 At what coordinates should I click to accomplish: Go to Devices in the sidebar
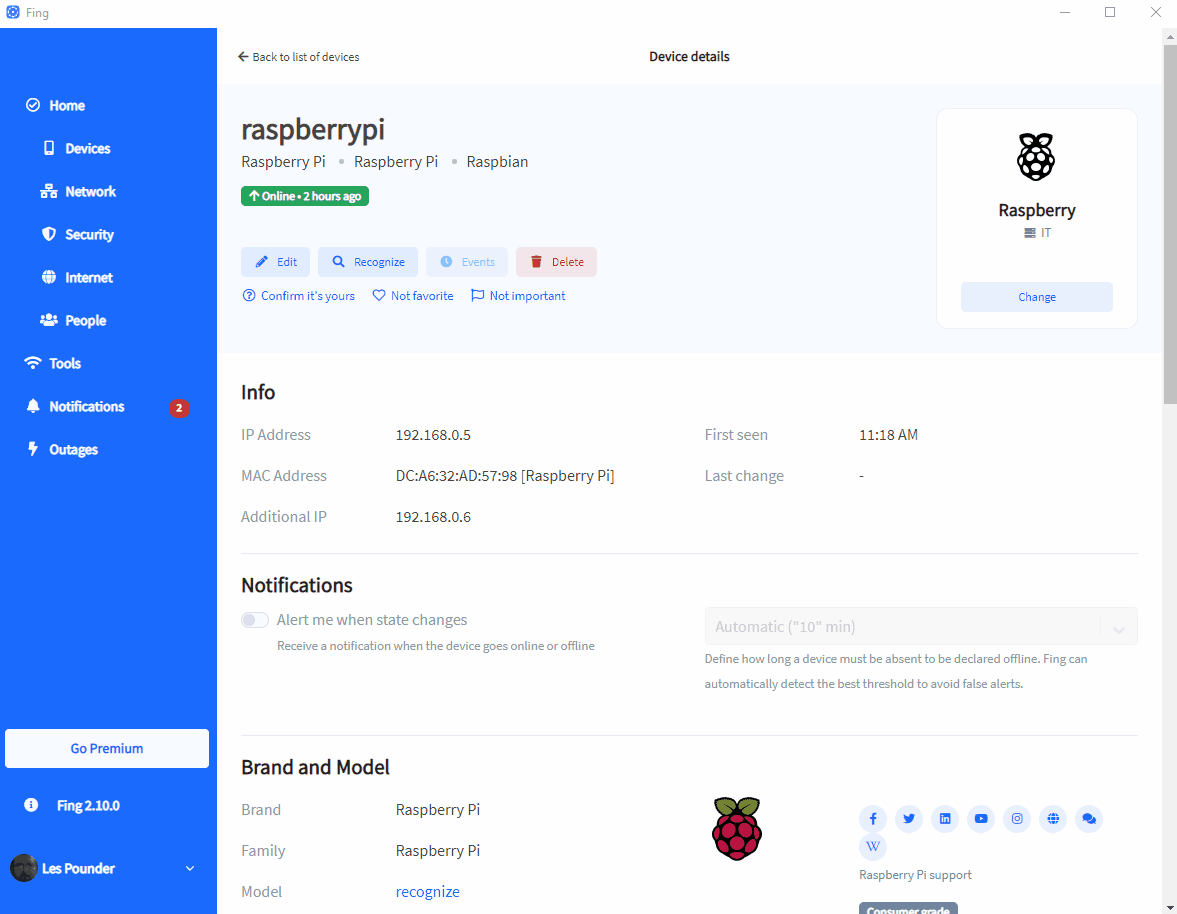tap(77, 149)
